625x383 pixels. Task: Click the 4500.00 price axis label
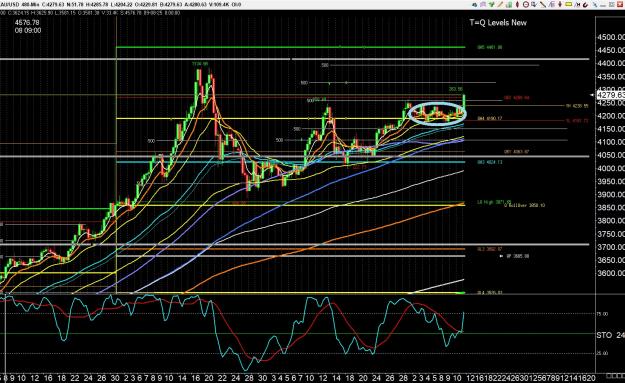[610, 37]
